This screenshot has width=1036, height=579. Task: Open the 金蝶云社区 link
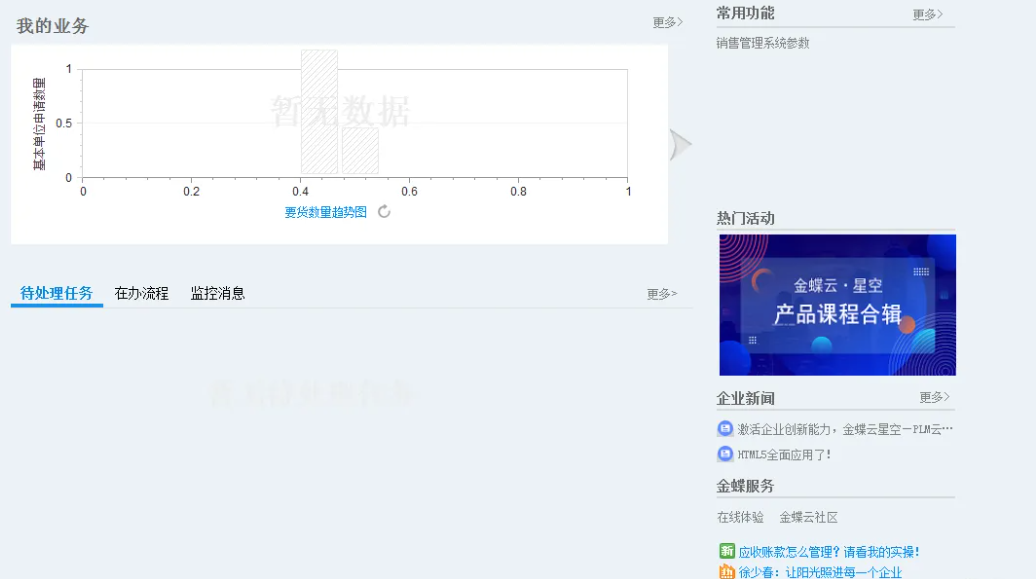pos(808,518)
